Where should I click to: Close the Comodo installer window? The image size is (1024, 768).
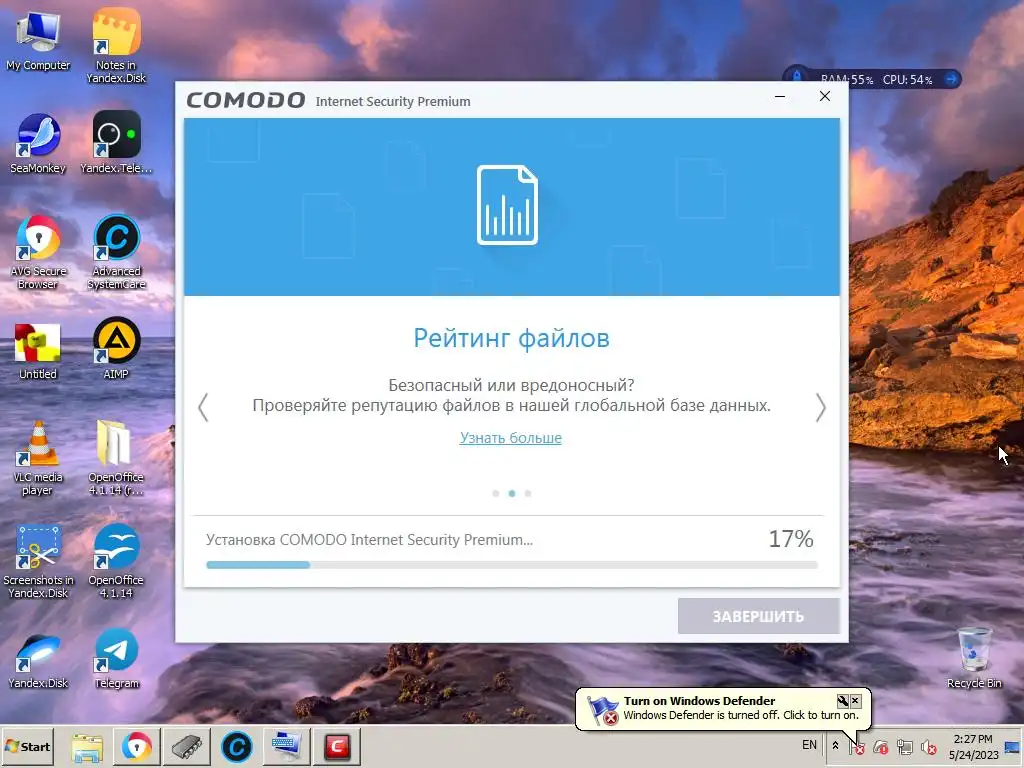tap(825, 96)
